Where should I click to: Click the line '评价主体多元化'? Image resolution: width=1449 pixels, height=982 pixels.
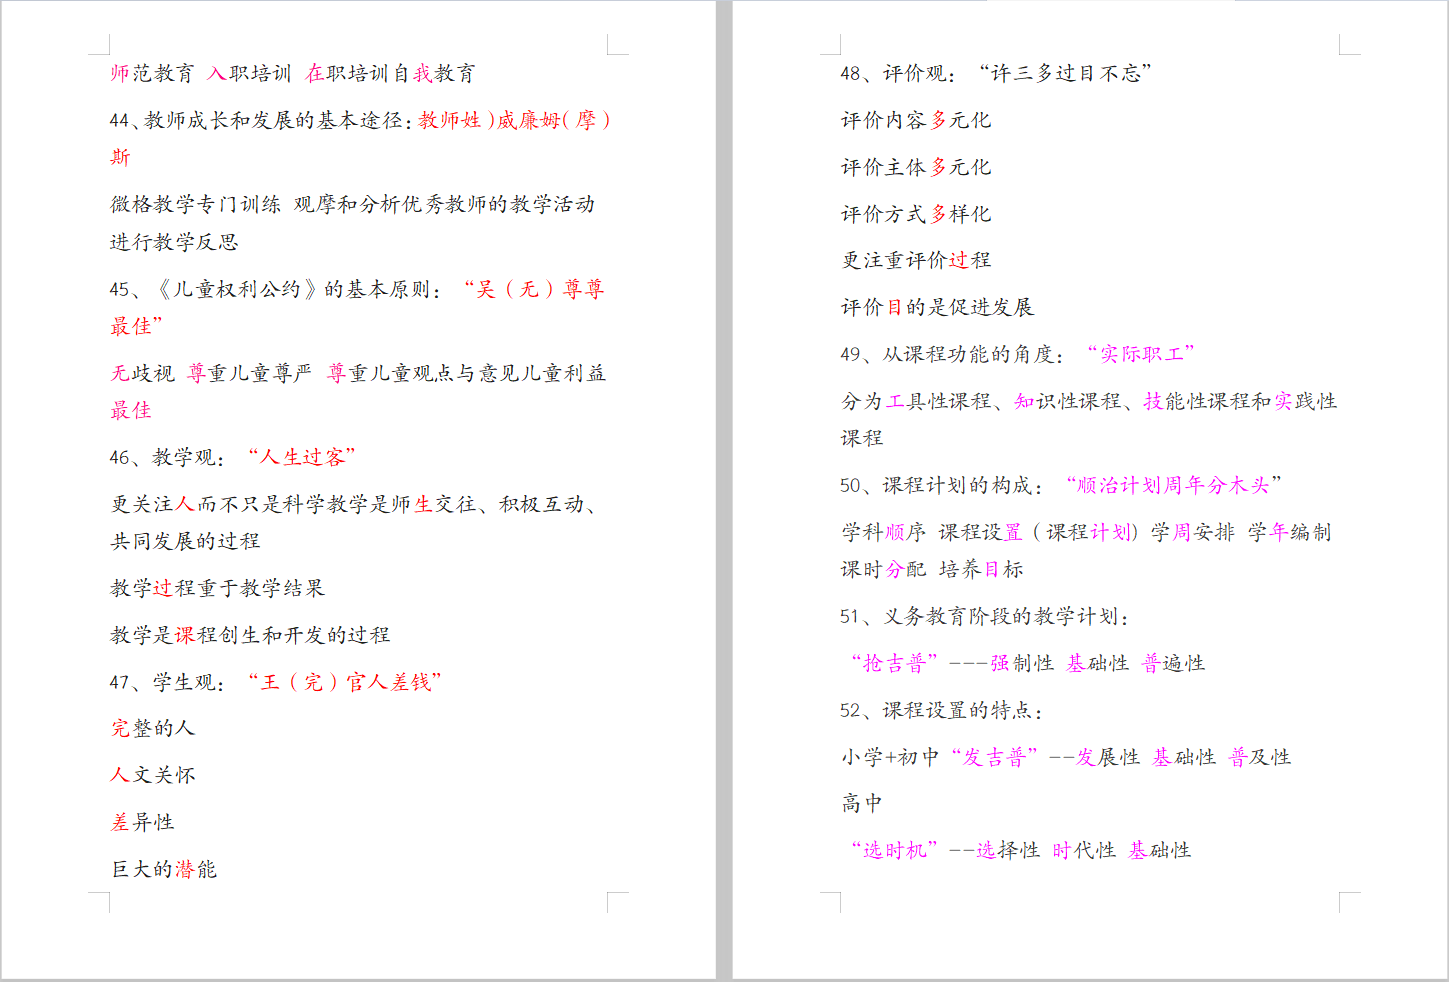point(916,167)
